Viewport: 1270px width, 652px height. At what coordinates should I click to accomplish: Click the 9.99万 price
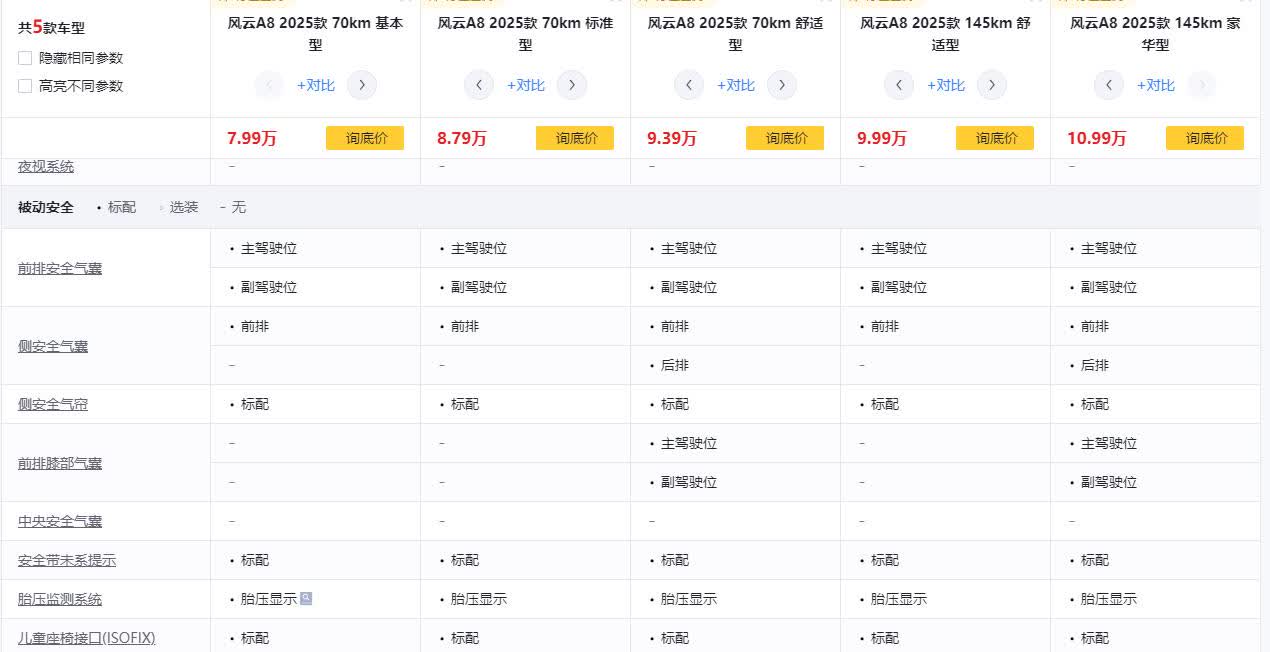tap(882, 138)
